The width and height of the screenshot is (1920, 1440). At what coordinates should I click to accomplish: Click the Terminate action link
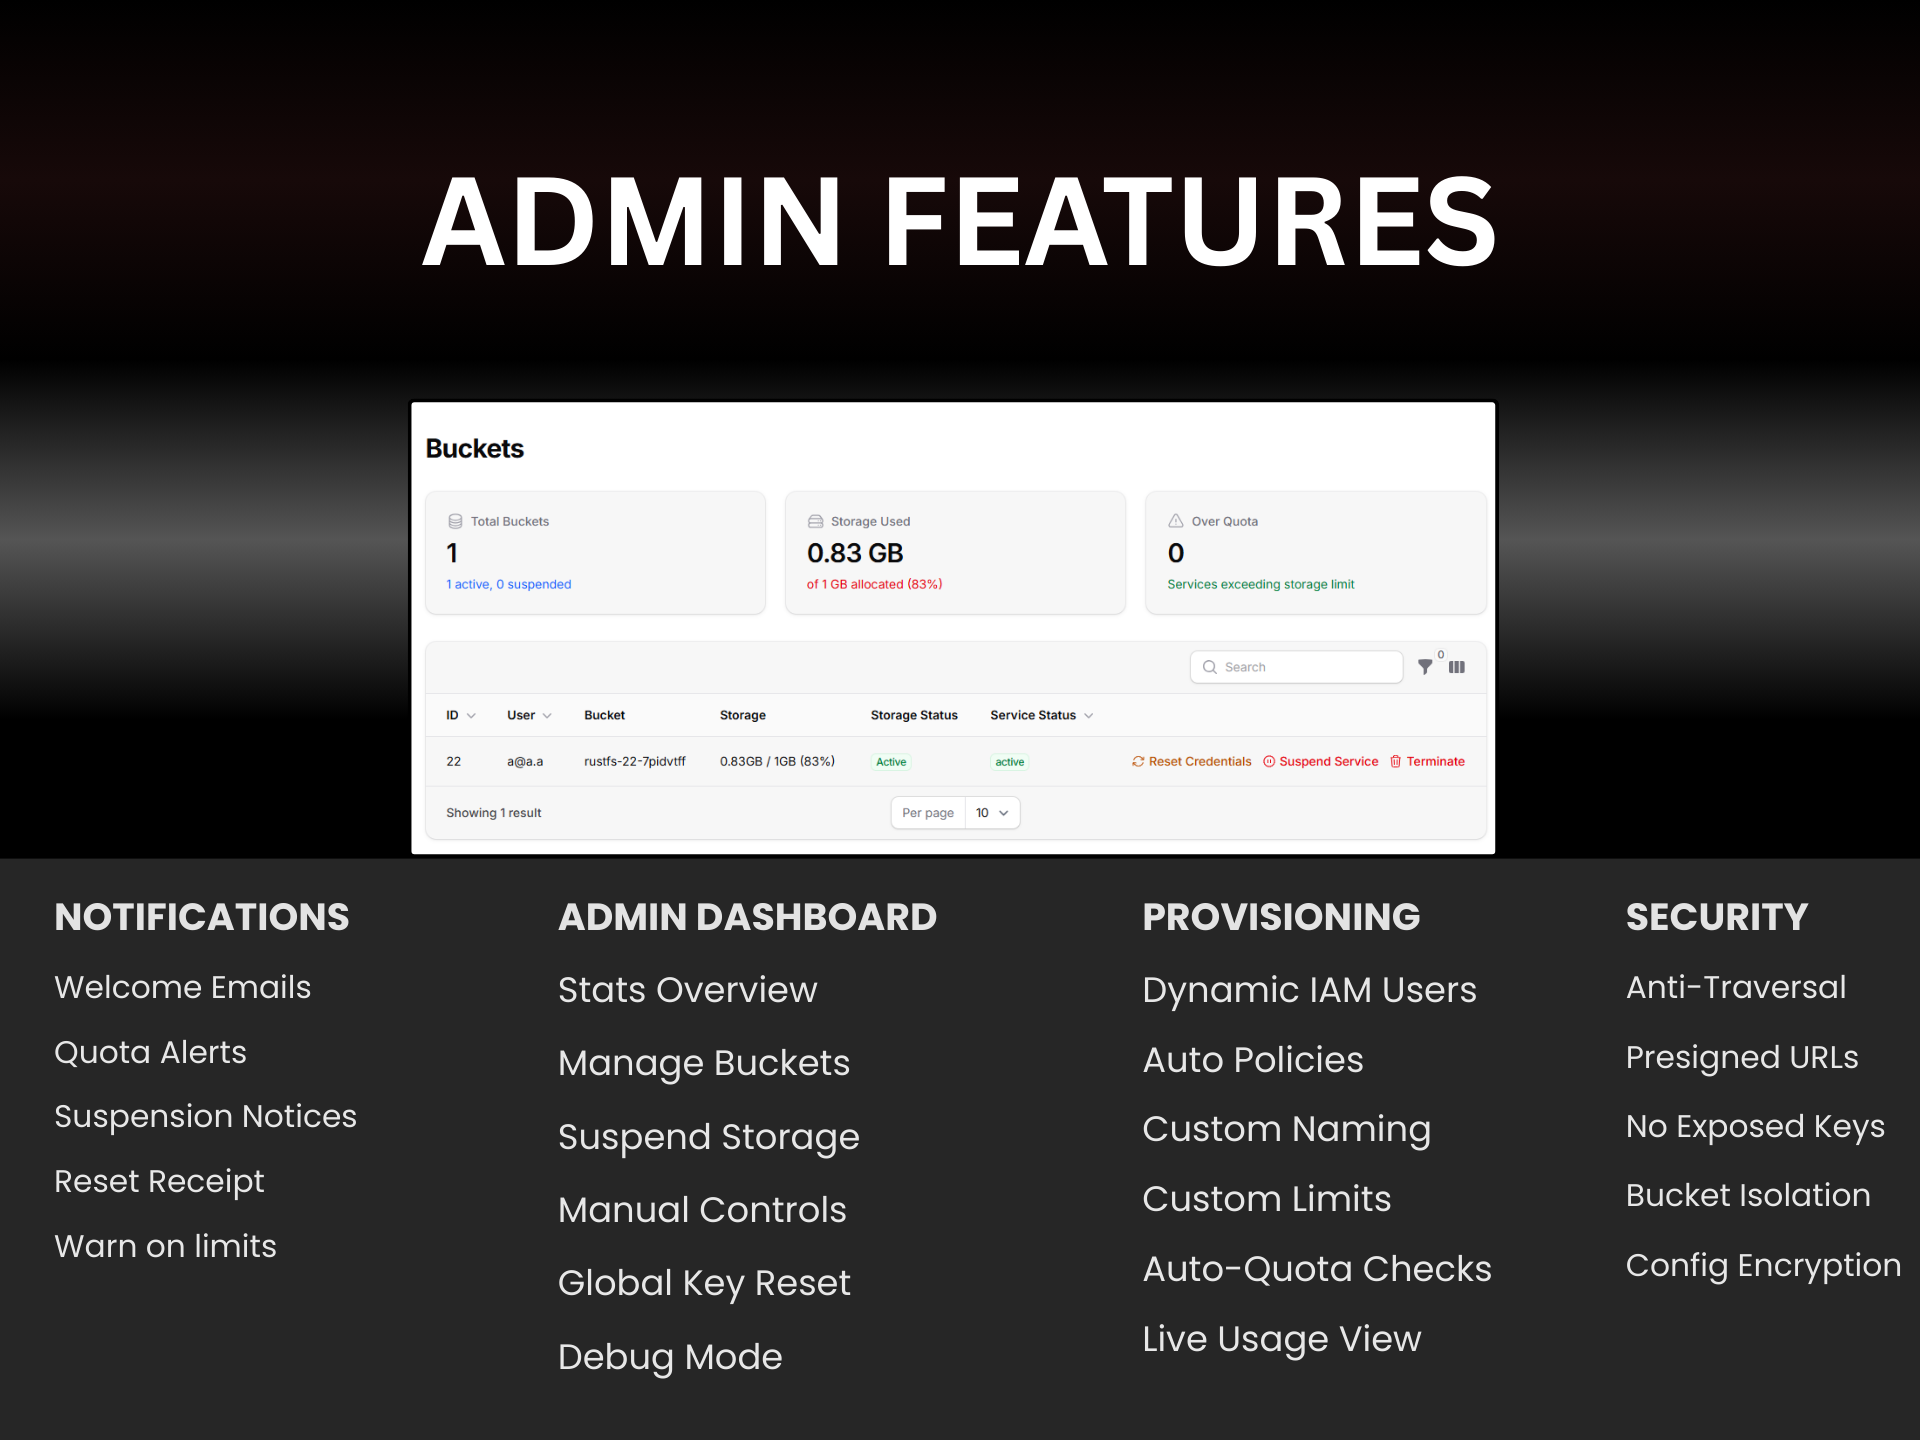(x=1435, y=762)
